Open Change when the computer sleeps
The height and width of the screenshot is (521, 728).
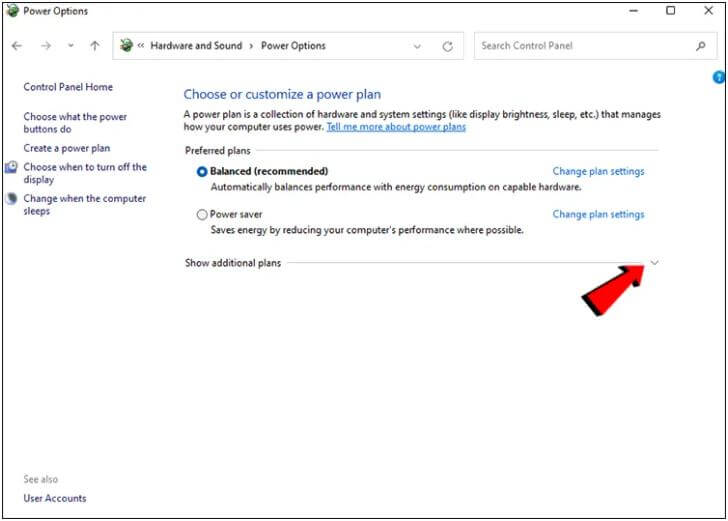point(84,204)
